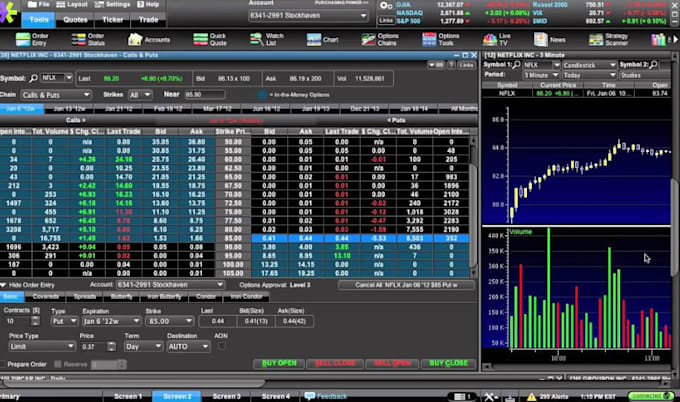
Task: Open the Accounts tool
Action: (x=149, y=39)
